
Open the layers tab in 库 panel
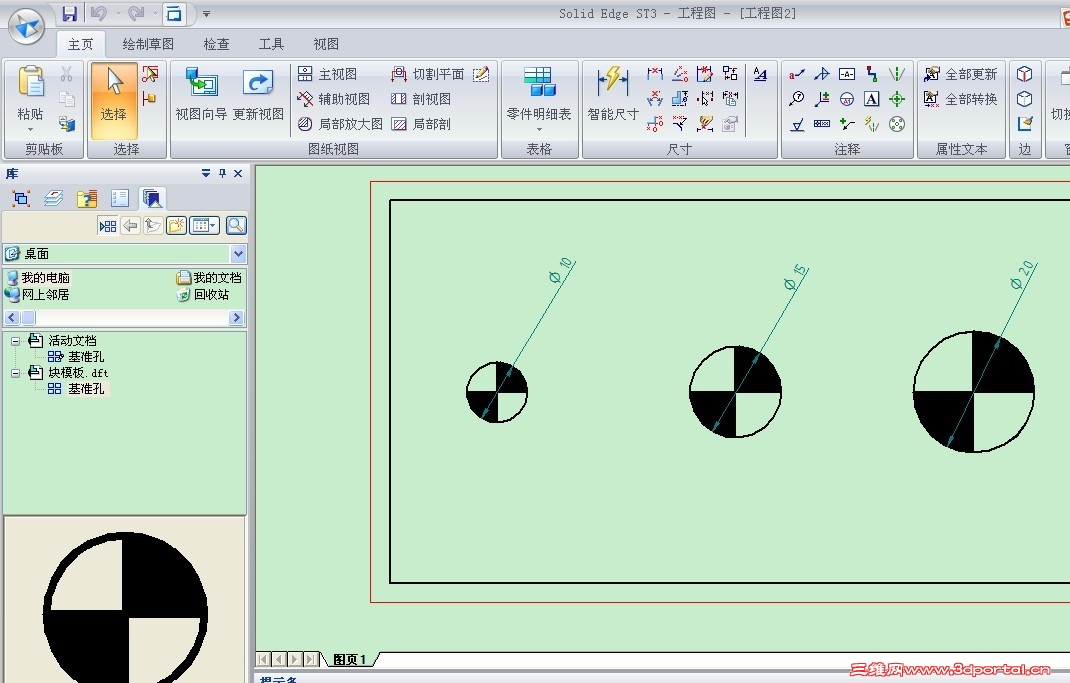tap(53, 199)
